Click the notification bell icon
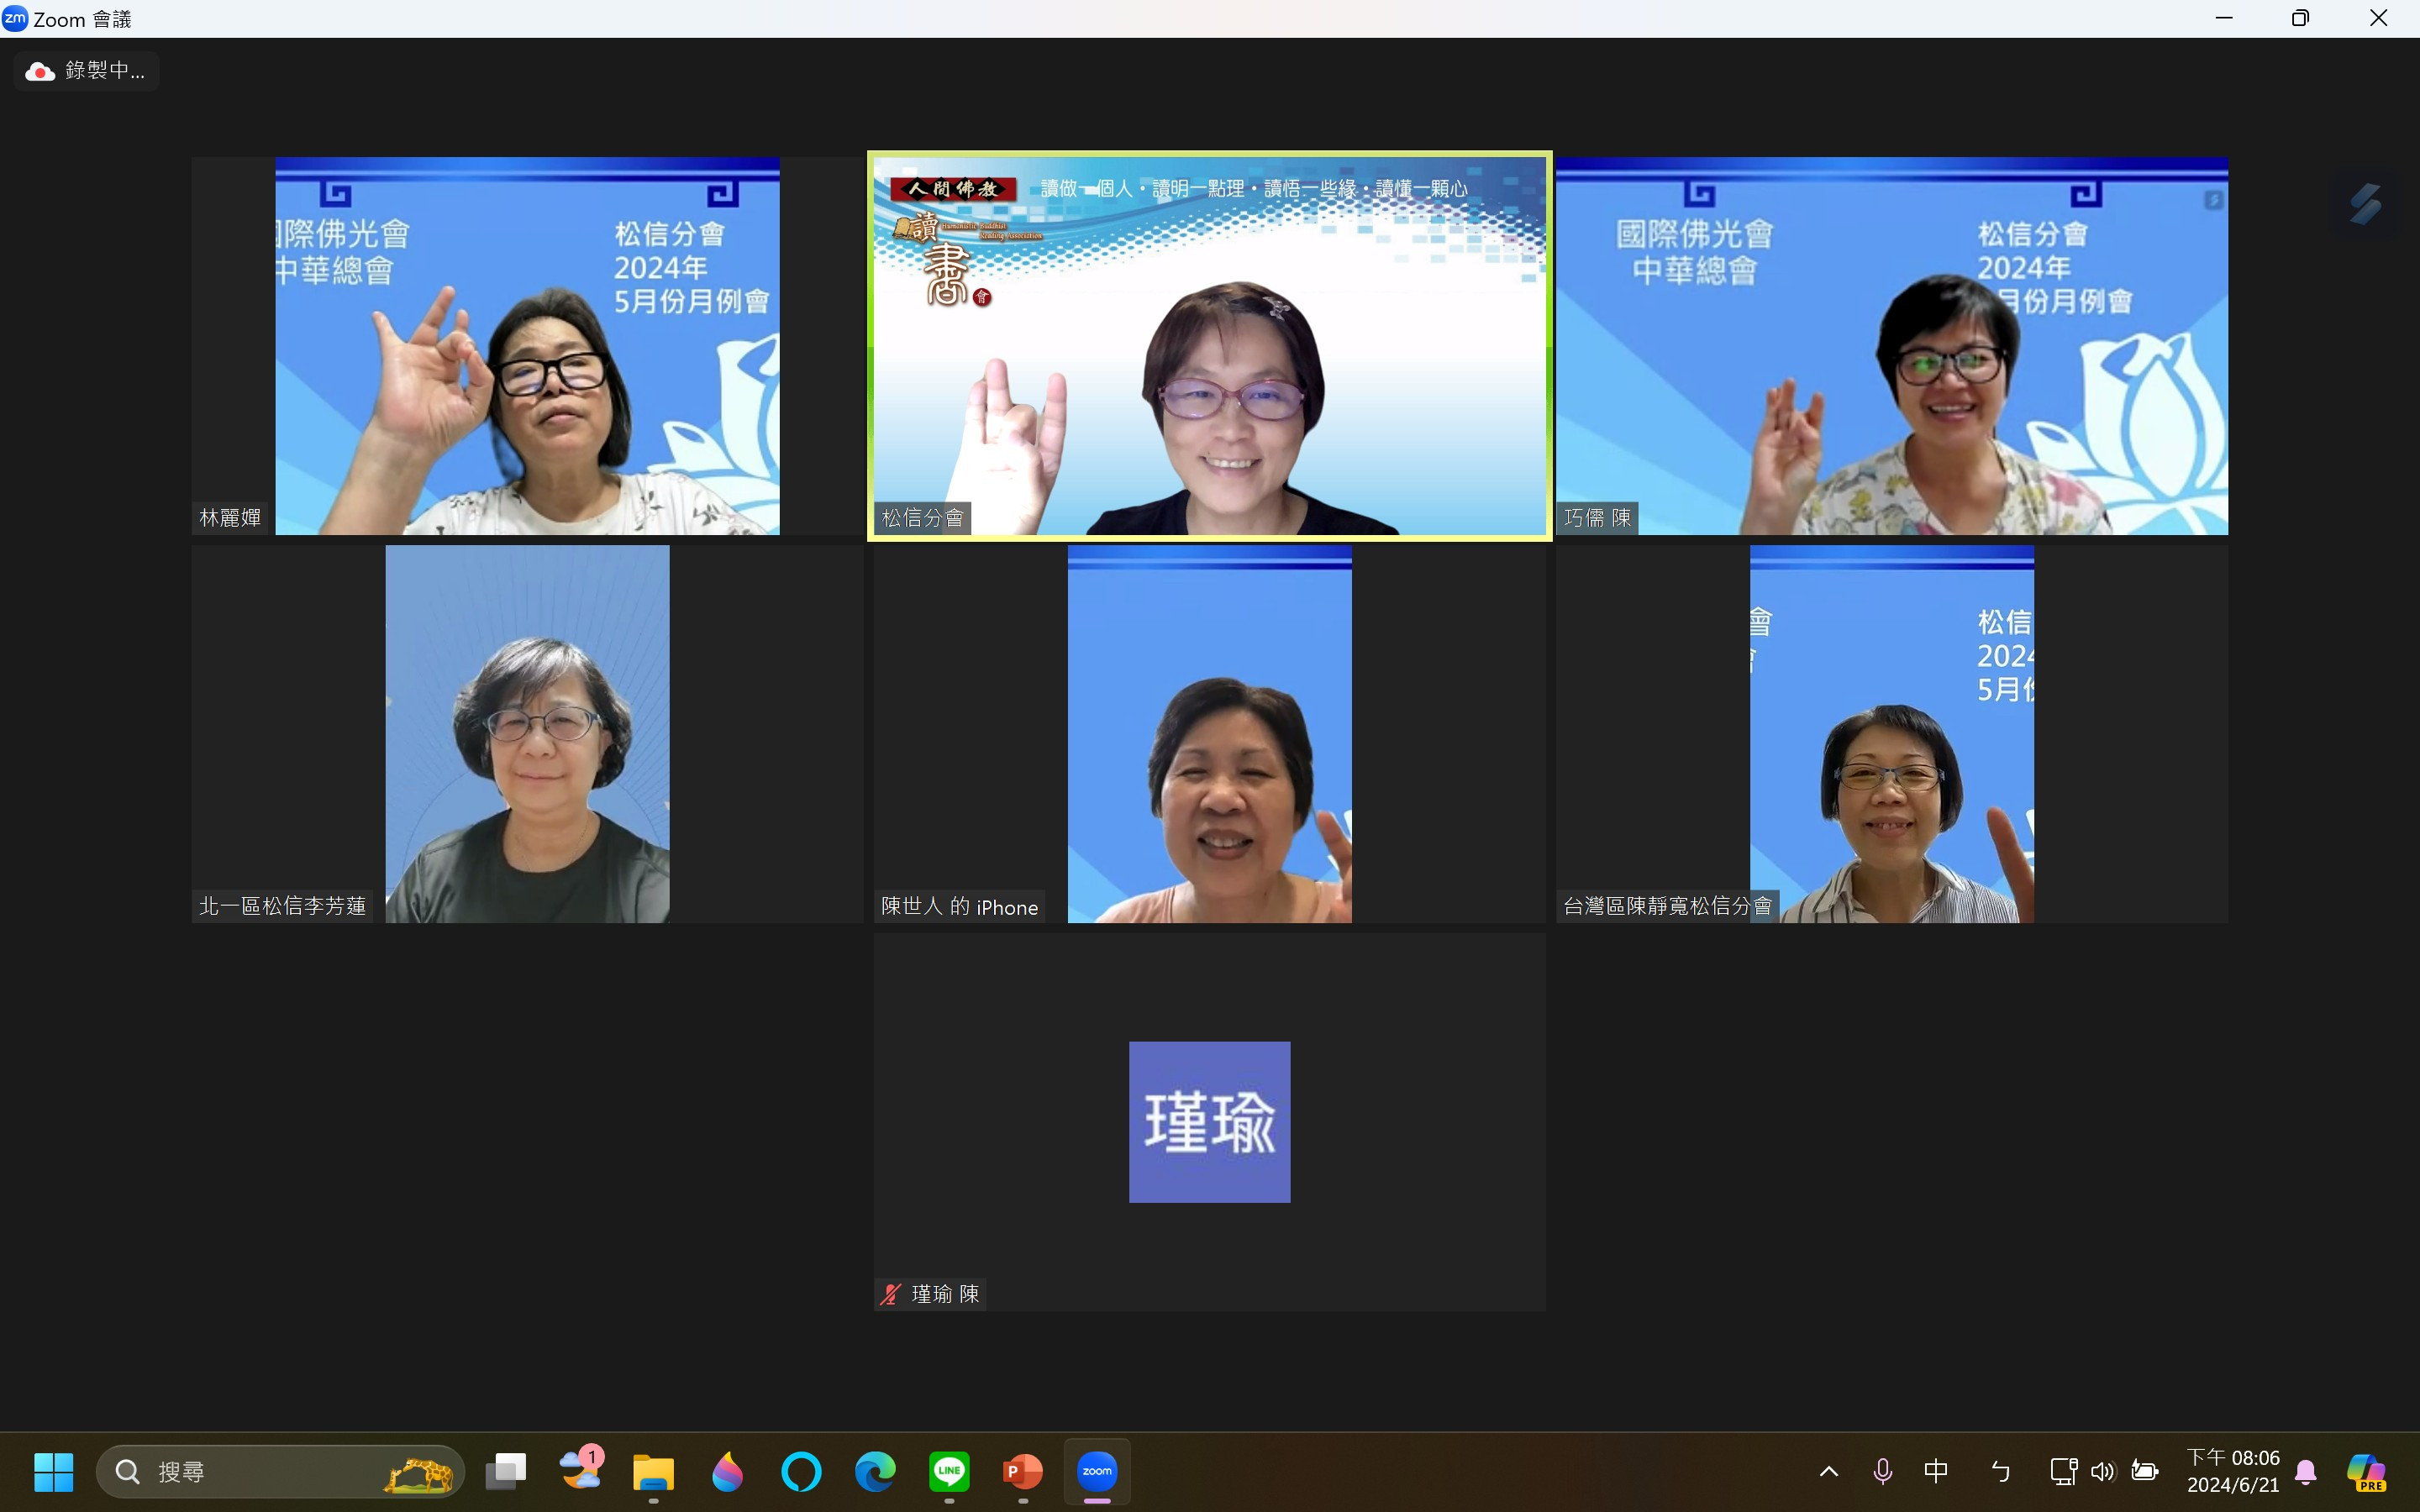The image size is (2420, 1512). click(2306, 1471)
